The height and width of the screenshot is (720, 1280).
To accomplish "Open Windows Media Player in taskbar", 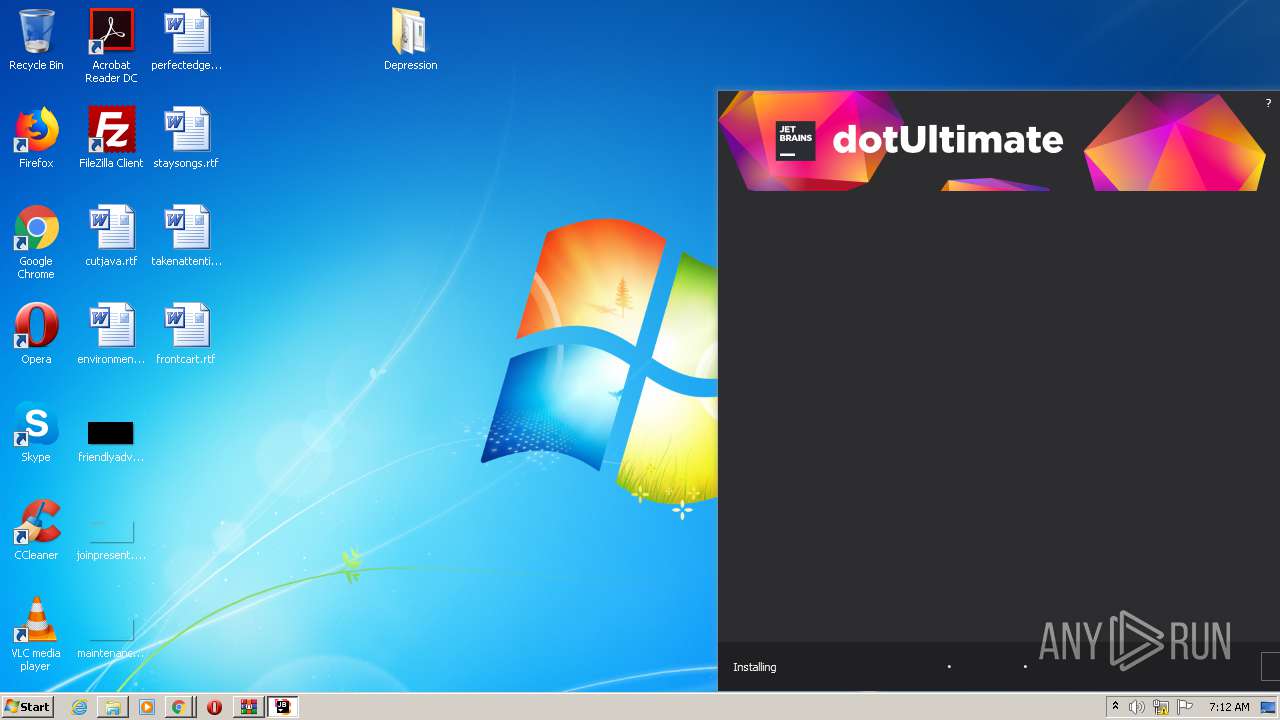I will (147, 707).
